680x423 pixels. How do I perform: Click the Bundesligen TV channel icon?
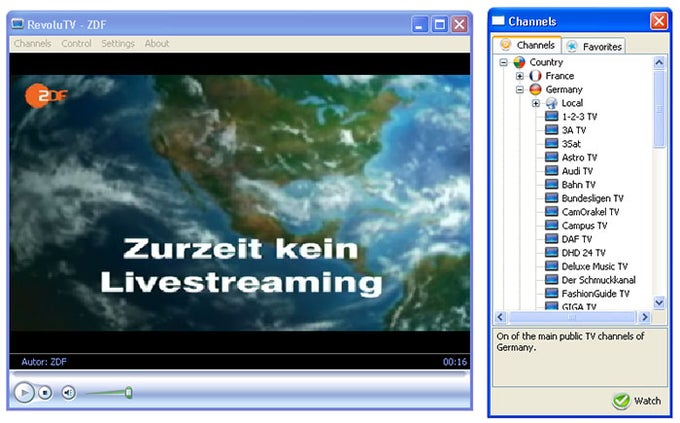pos(551,198)
